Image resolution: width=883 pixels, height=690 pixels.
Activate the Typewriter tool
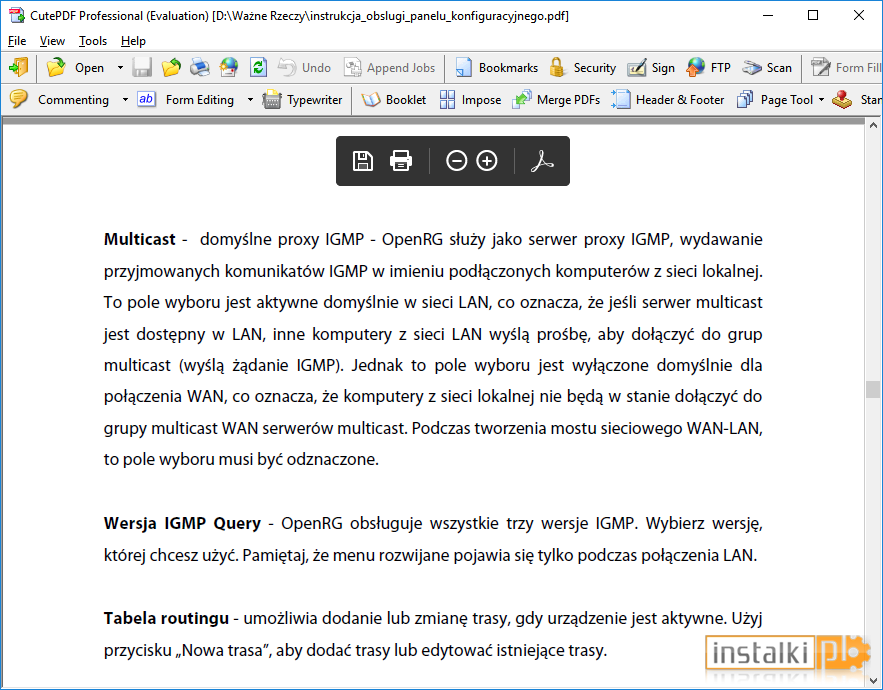[x=302, y=100]
